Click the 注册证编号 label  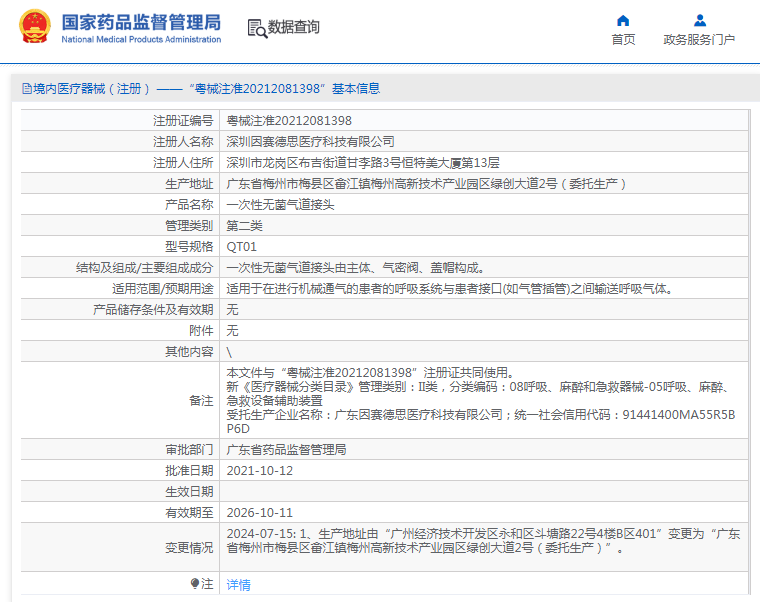[x=183, y=121]
